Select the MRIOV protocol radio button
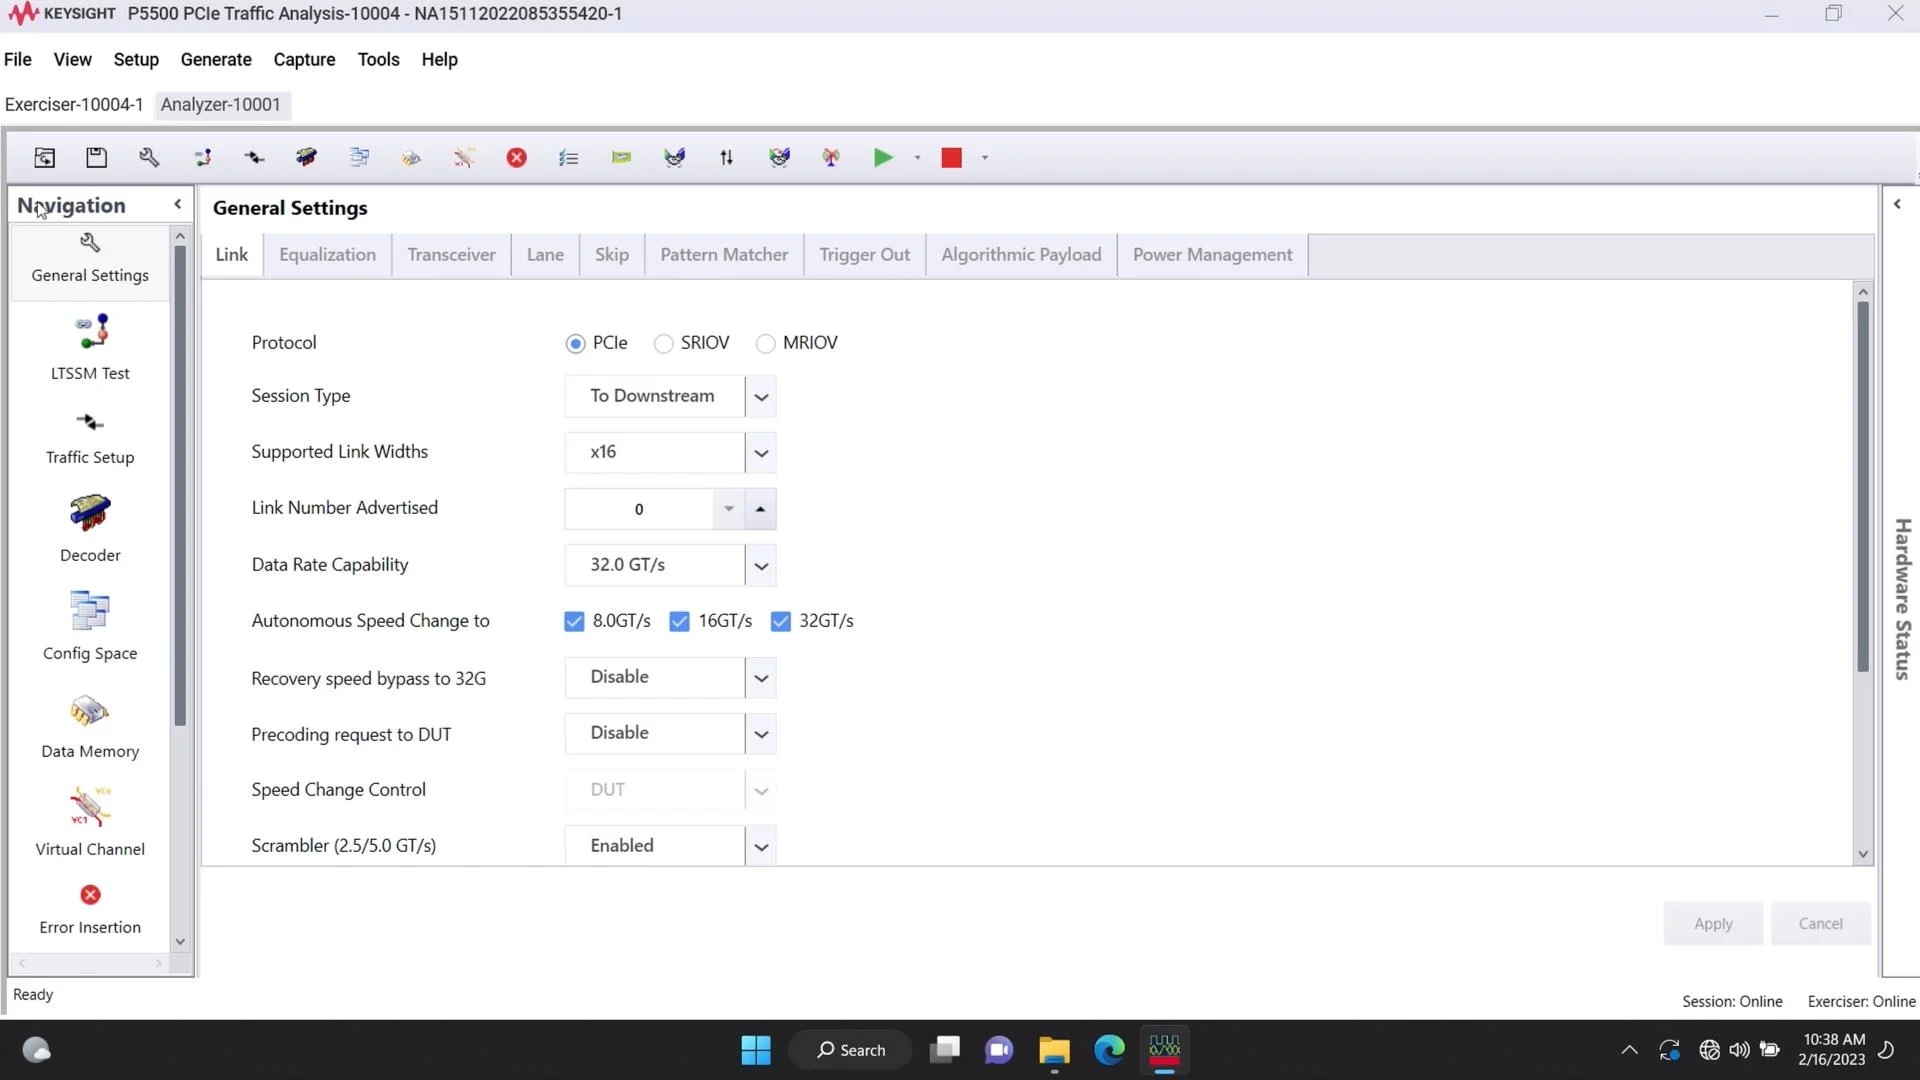Screen dimensions: 1920x1080 coord(765,343)
